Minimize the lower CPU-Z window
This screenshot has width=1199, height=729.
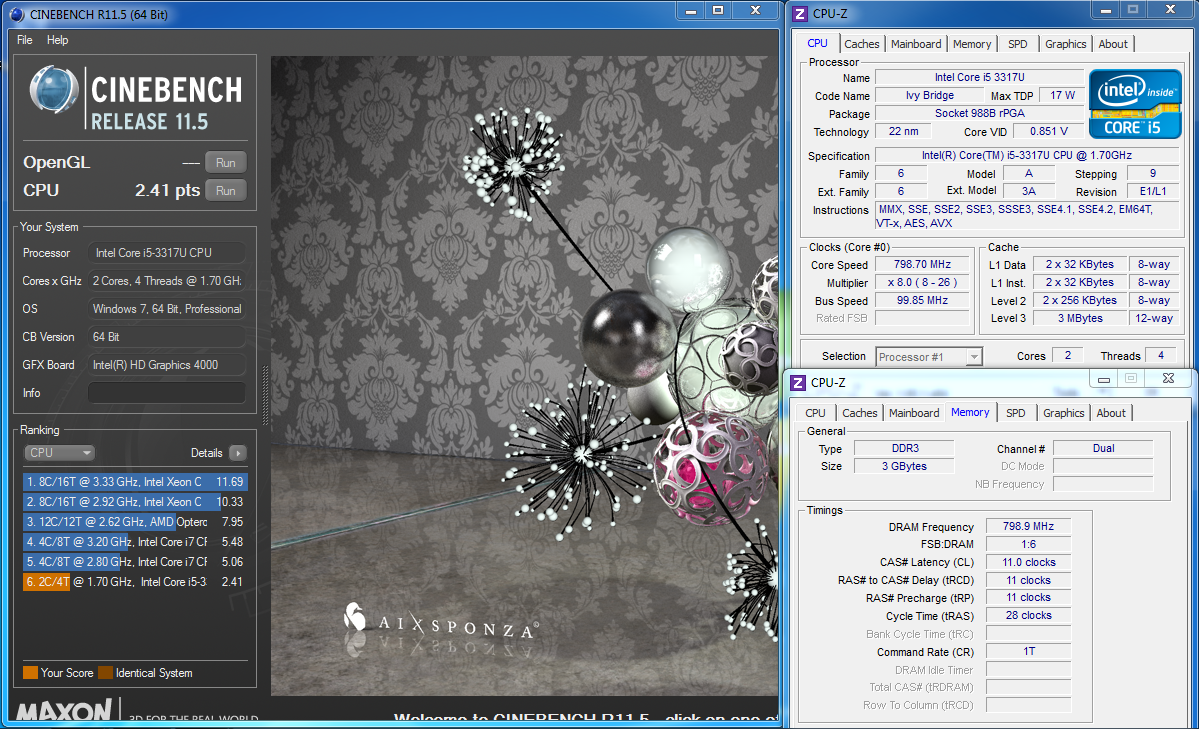pos(1103,379)
